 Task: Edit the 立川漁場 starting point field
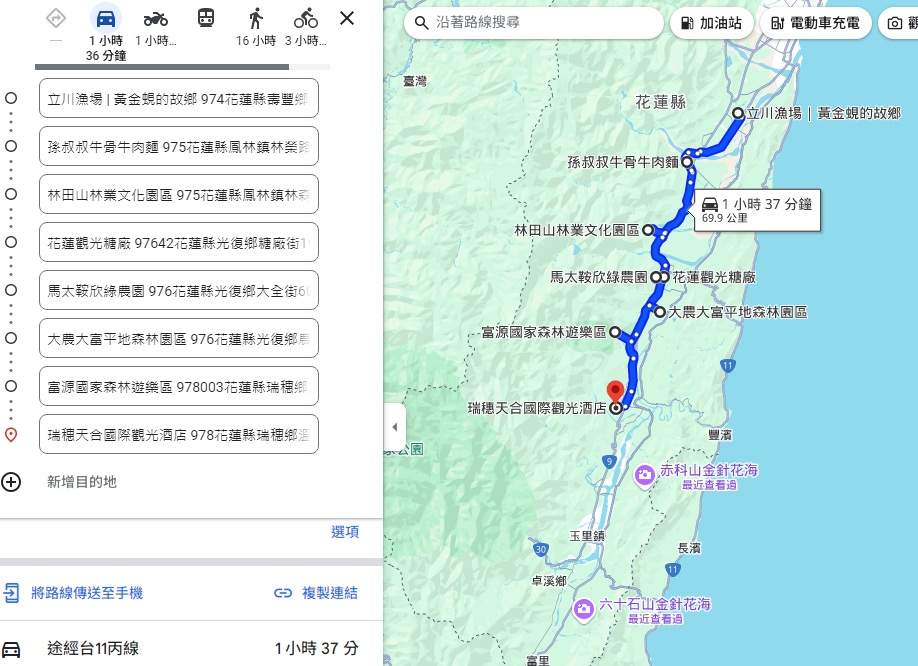click(179, 98)
